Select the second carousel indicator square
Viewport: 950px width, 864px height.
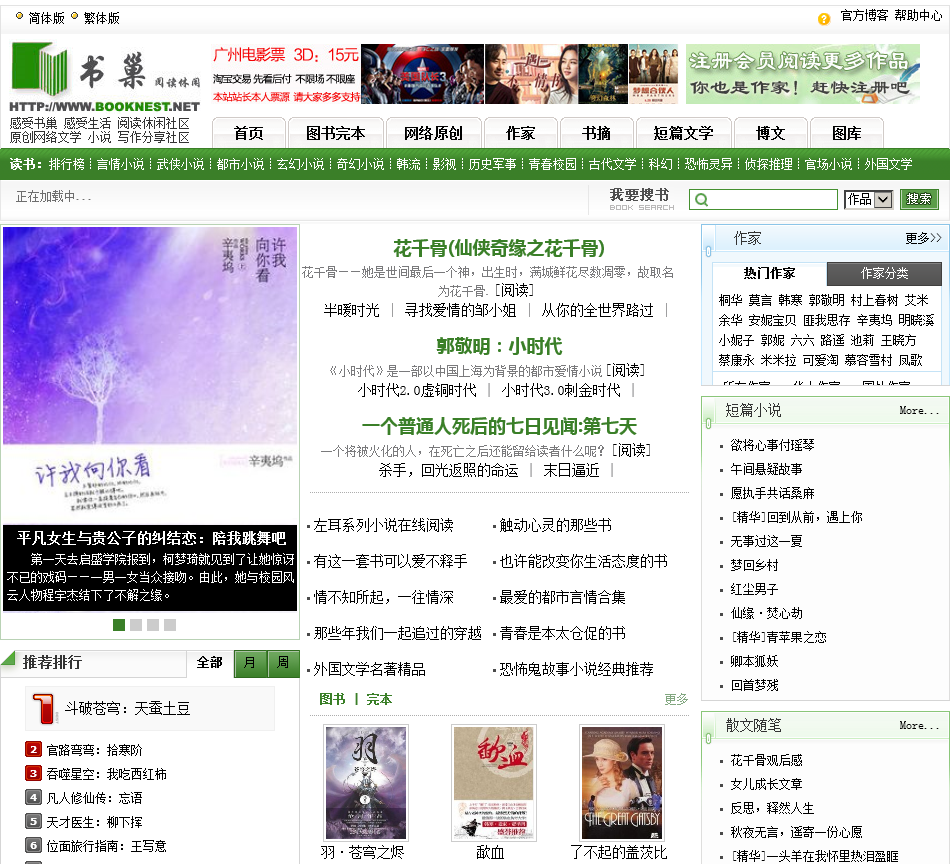click(x=136, y=625)
